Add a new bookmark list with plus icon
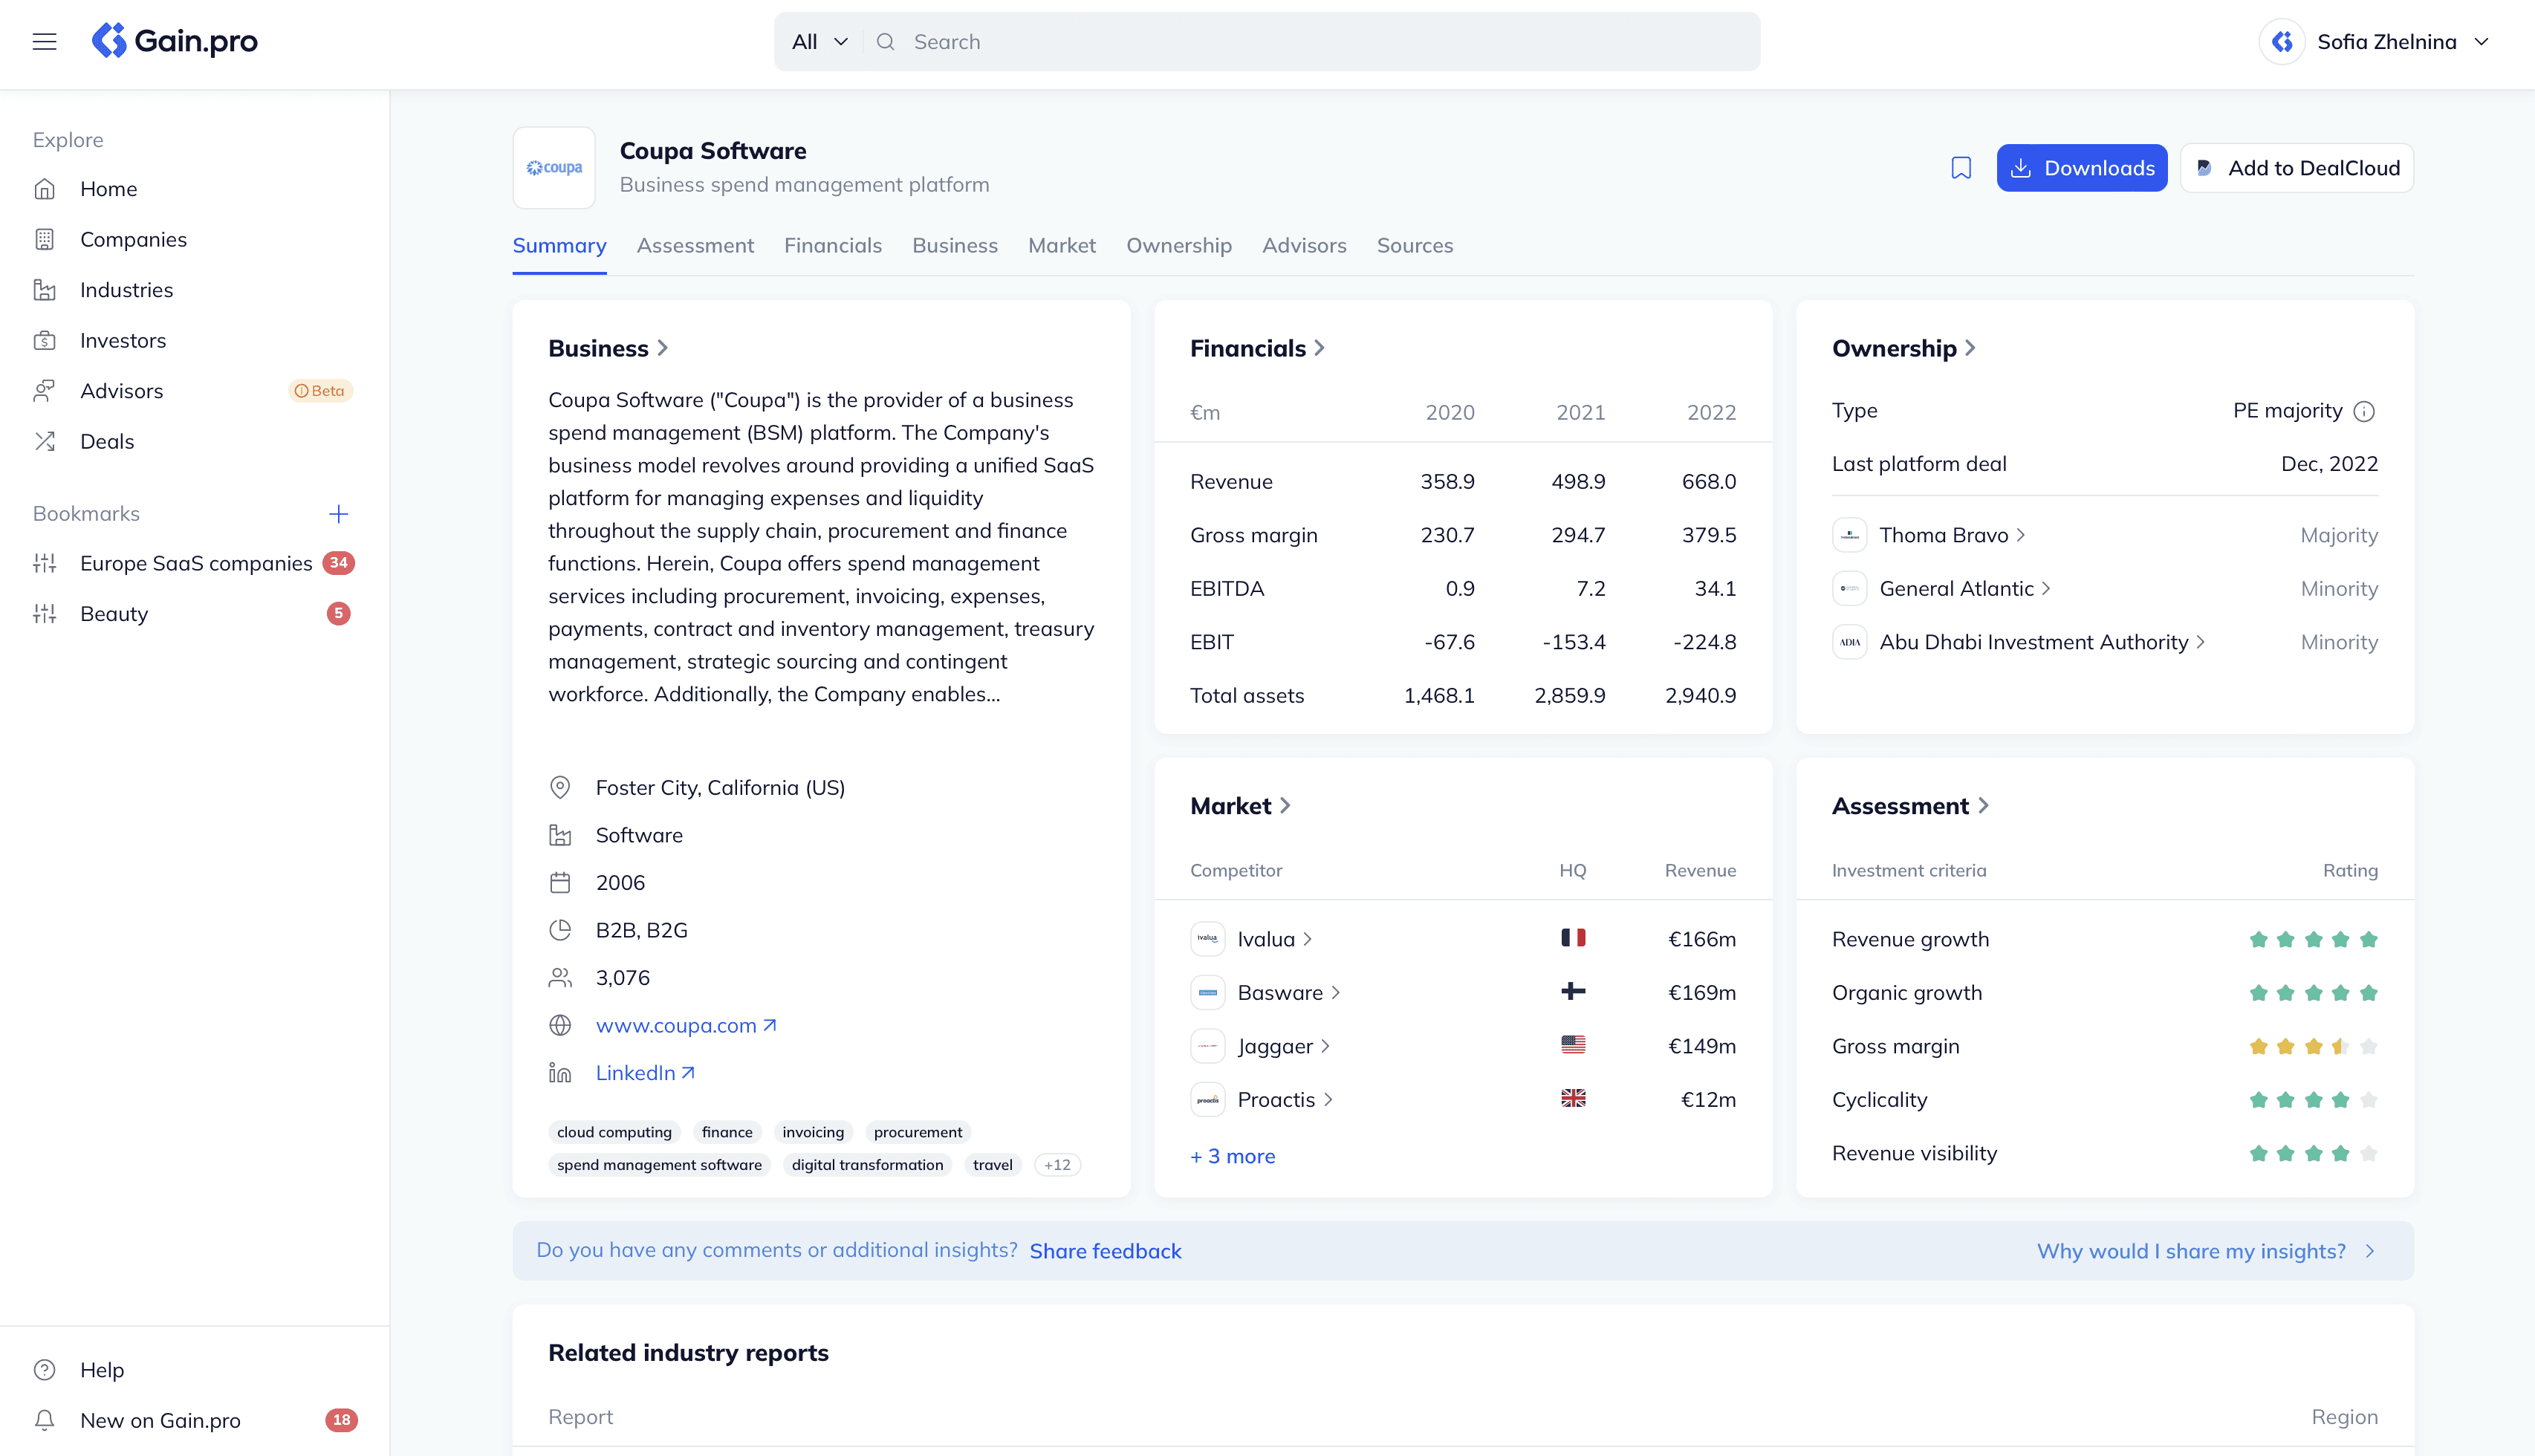This screenshot has width=2535, height=1456. click(338, 514)
